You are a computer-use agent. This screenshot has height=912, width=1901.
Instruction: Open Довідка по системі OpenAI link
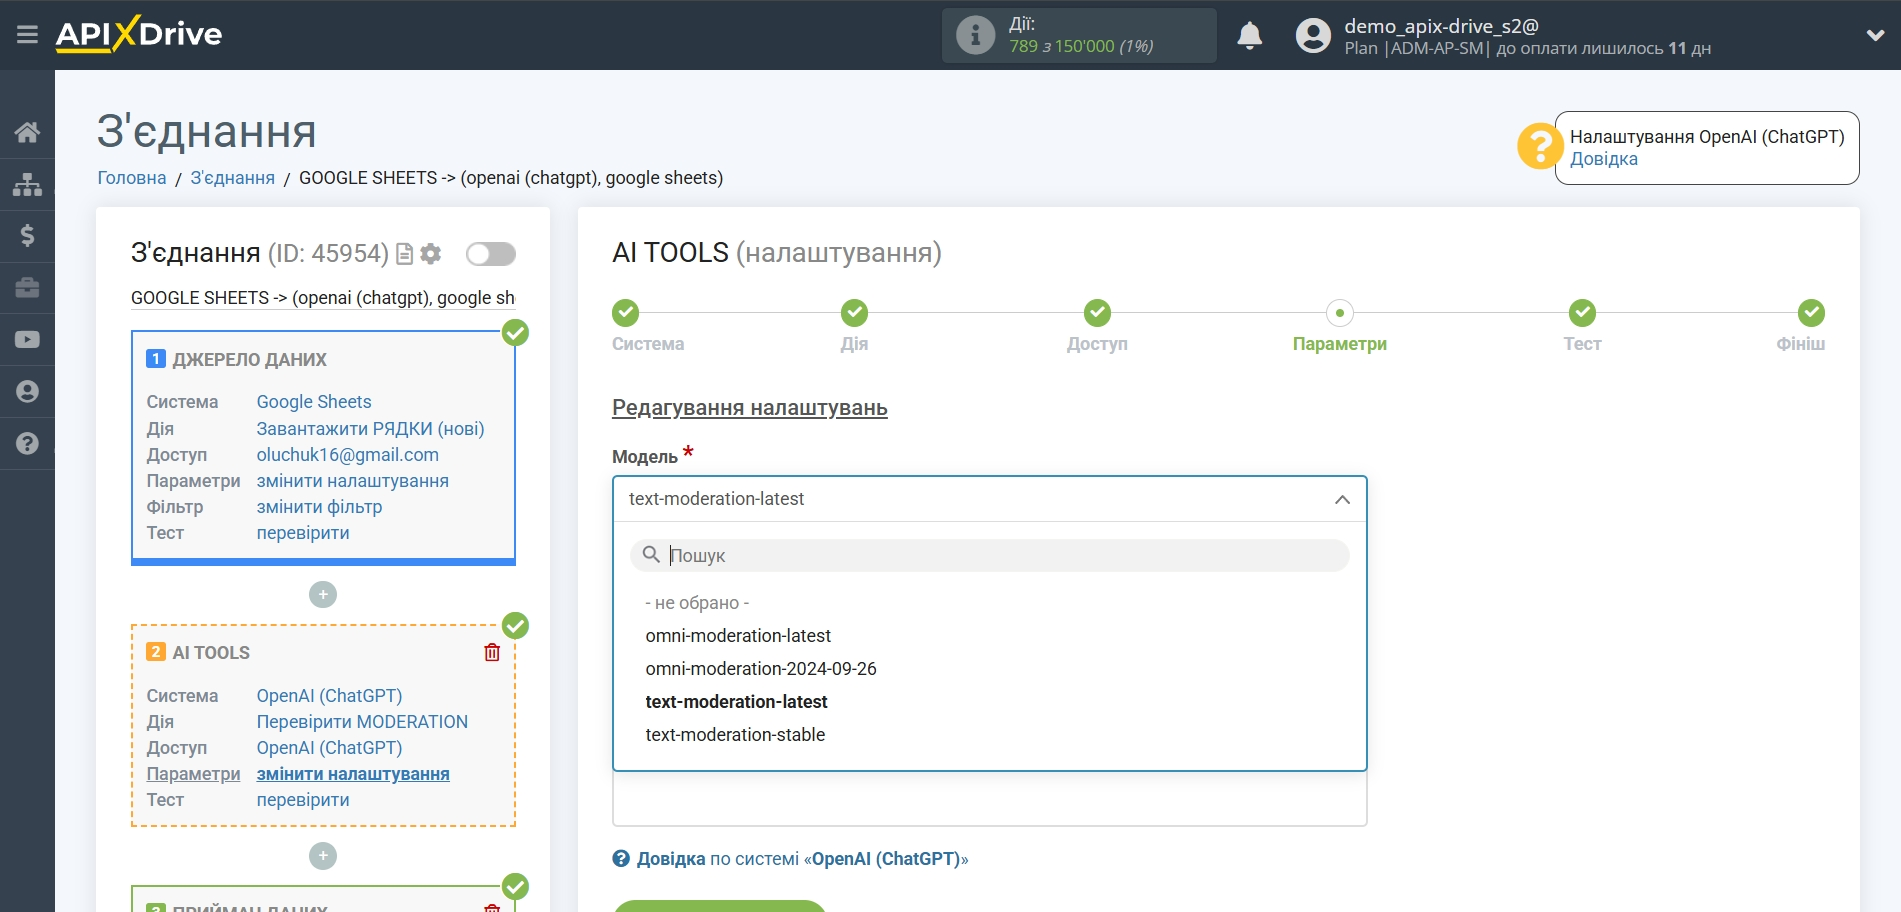[x=802, y=859]
